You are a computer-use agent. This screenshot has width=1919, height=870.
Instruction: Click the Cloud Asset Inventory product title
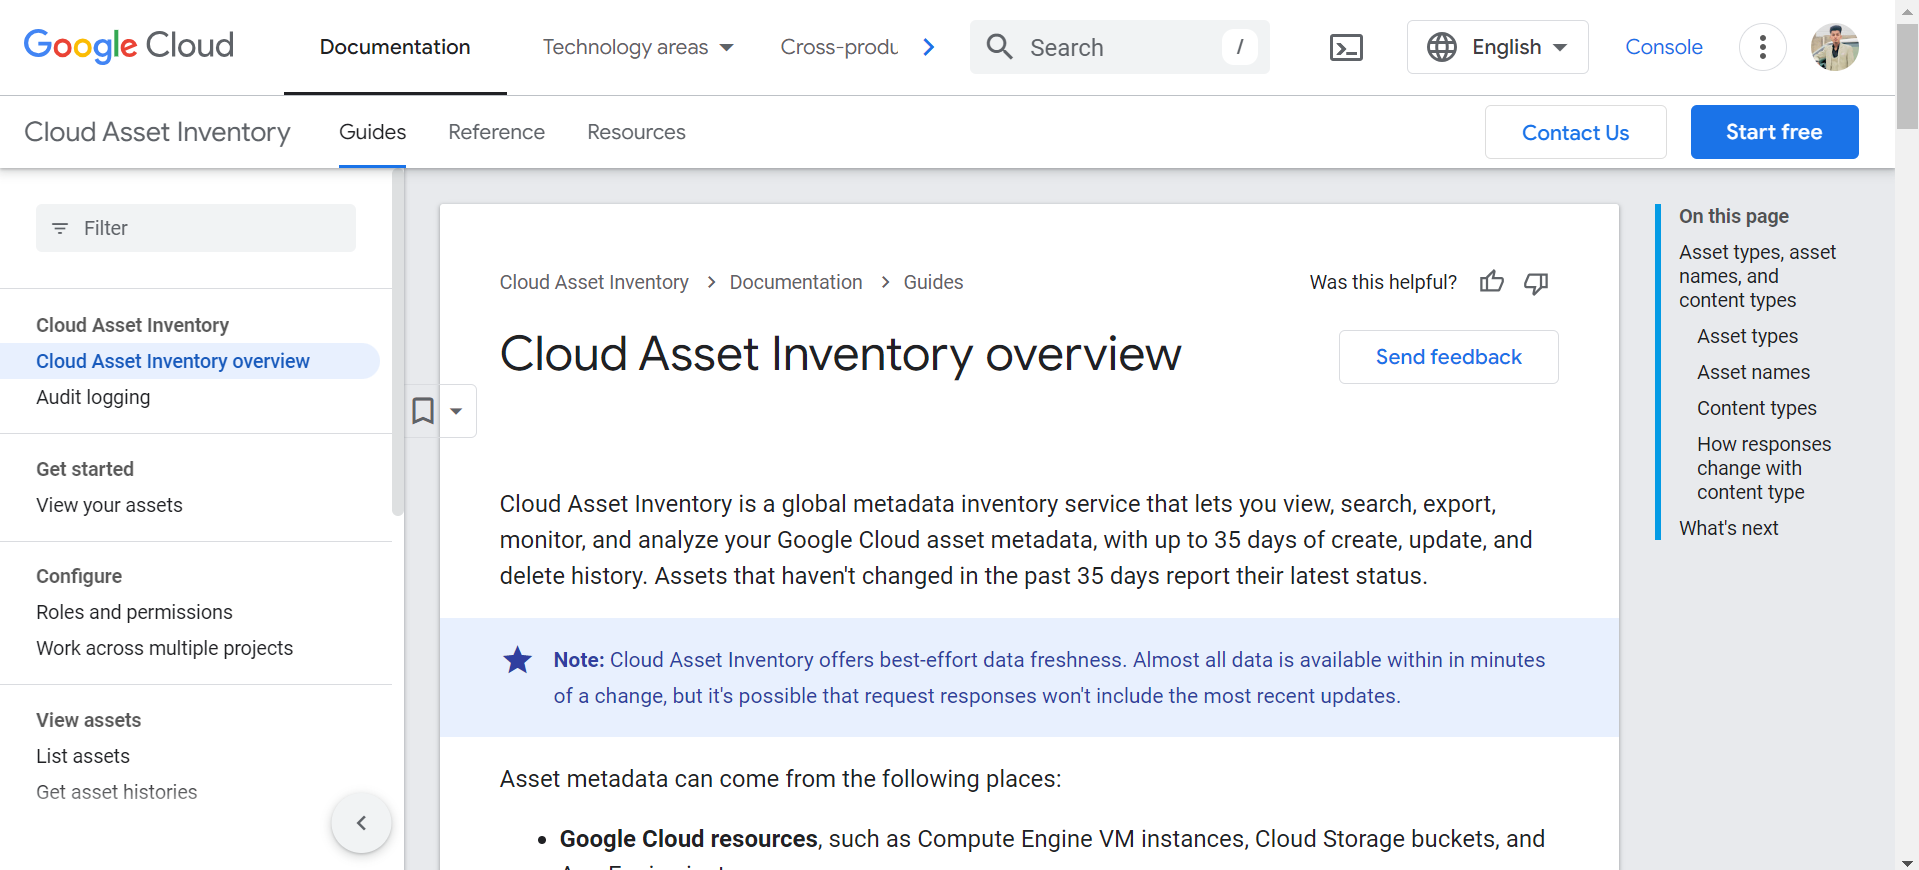pyautogui.click(x=157, y=132)
